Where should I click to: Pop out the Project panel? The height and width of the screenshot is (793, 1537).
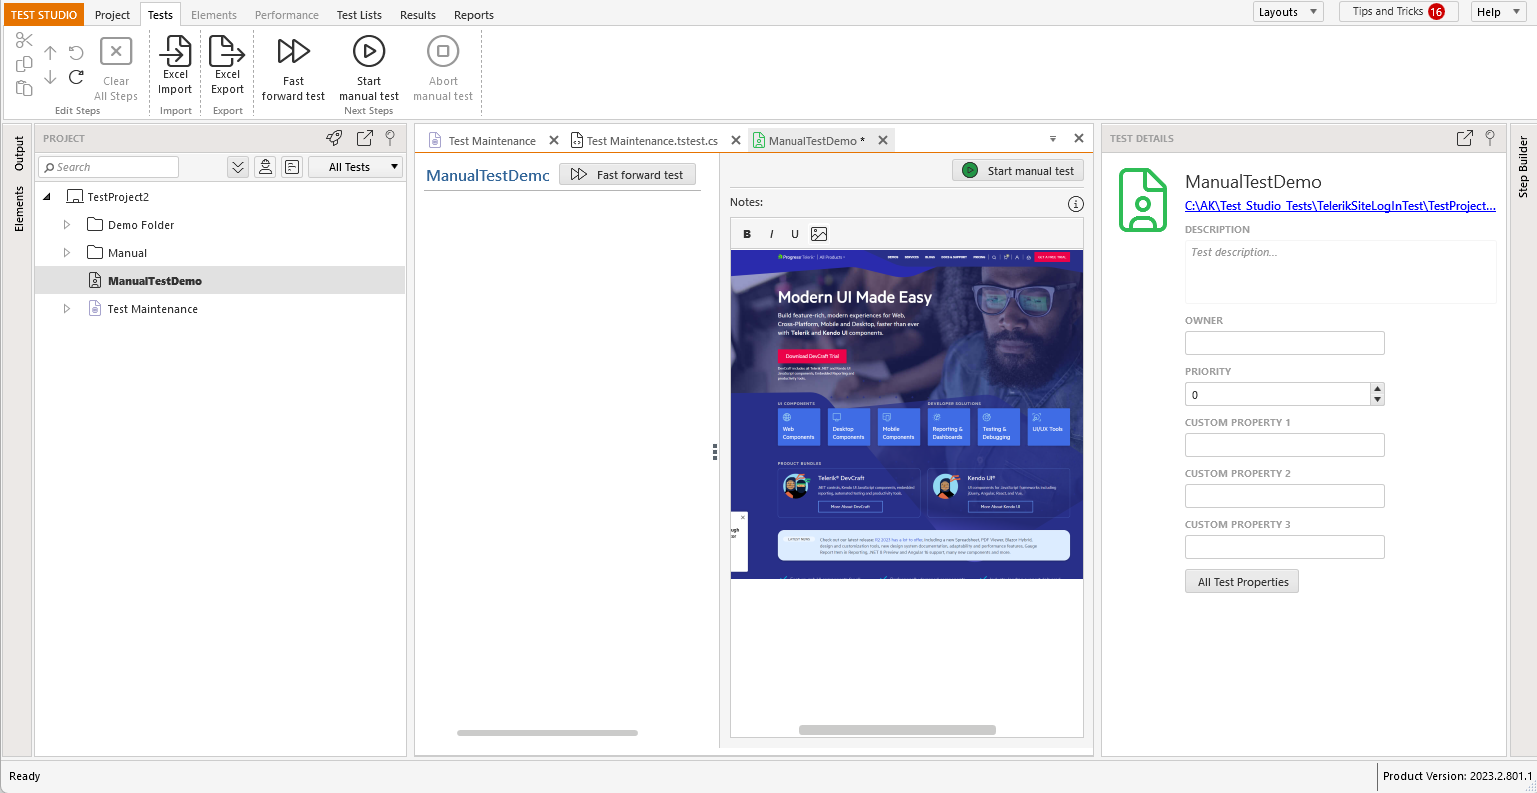tap(364, 138)
